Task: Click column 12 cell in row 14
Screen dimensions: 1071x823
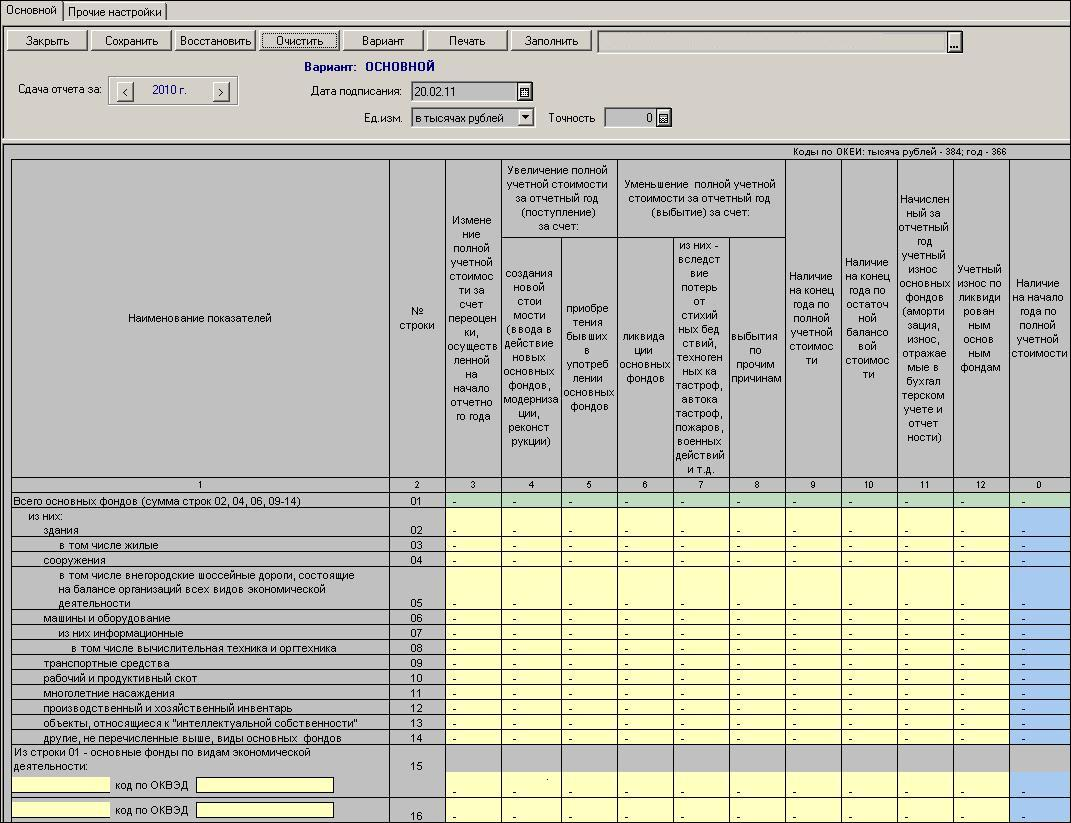Action: (x=982, y=738)
